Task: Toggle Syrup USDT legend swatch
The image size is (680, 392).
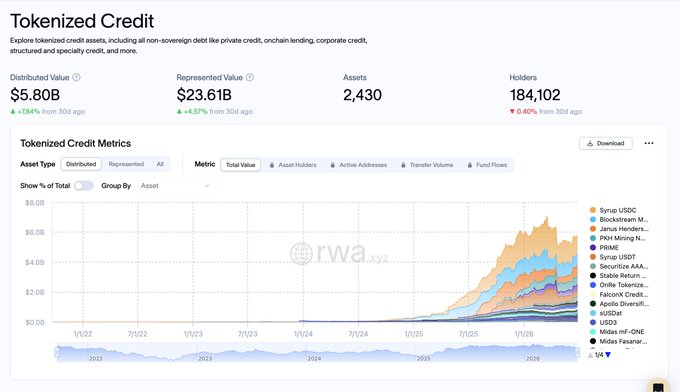Action: (x=593, y=257)
